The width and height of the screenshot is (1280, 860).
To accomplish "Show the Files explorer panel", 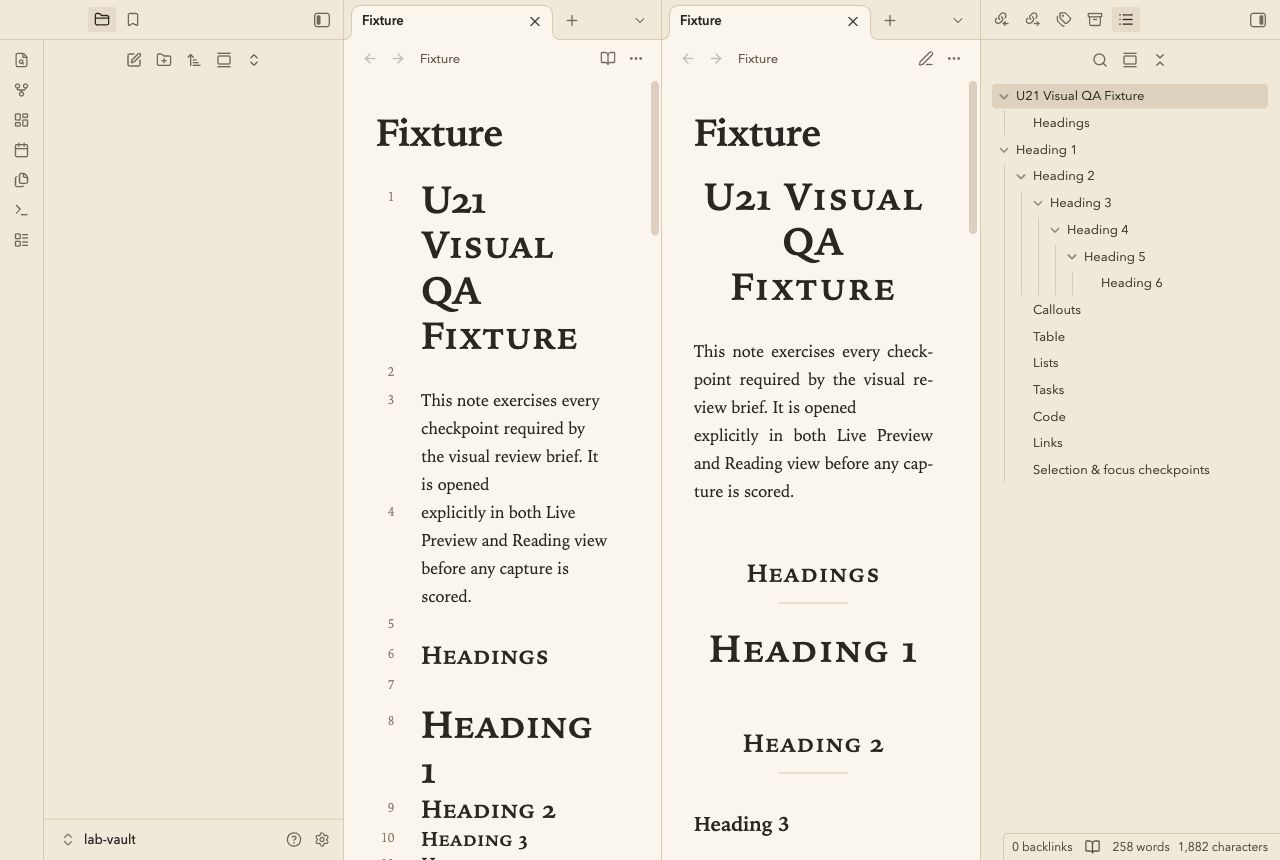I will coord(102,20).
